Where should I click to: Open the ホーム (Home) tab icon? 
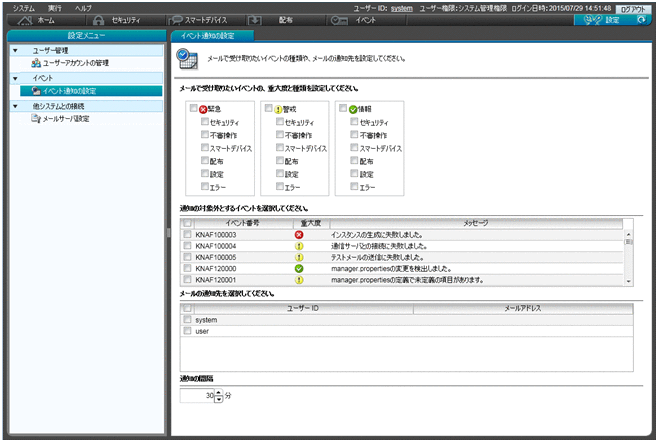coord(26,20)
